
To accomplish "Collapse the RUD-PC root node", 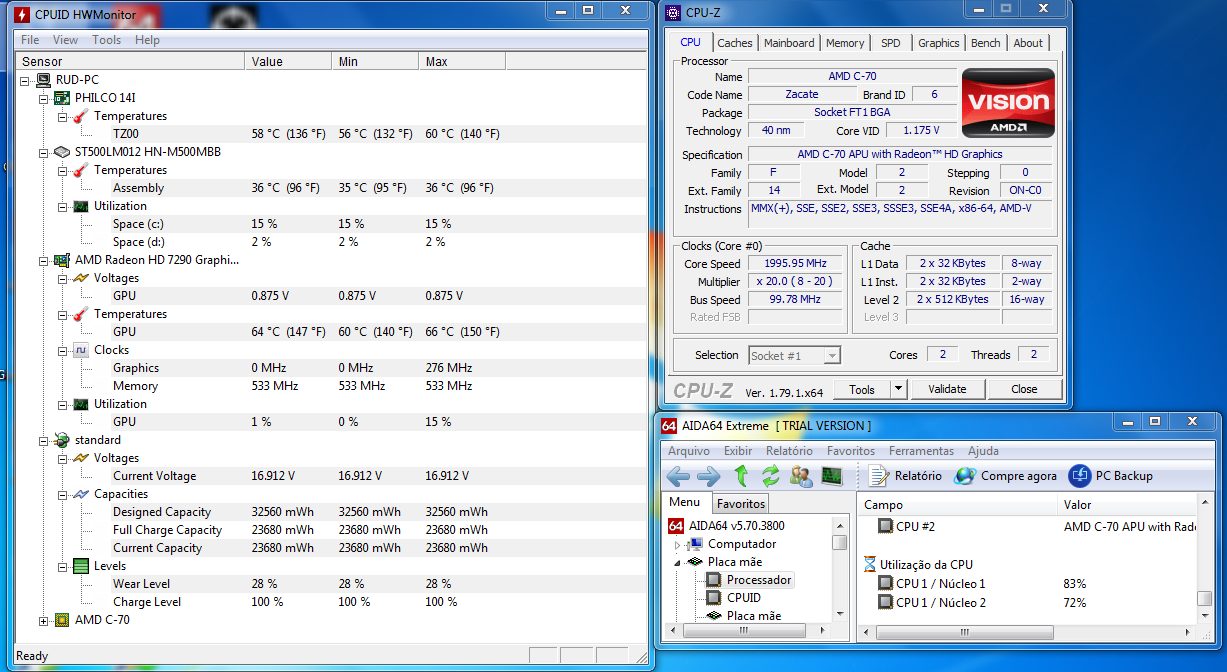I will coord(24,80).
